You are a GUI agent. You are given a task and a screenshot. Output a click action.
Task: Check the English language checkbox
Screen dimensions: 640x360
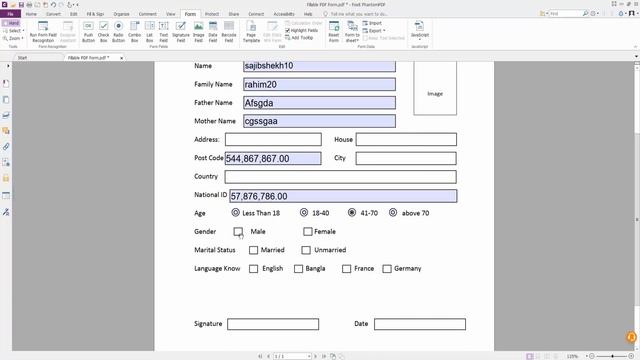click(x=253, y=269)
